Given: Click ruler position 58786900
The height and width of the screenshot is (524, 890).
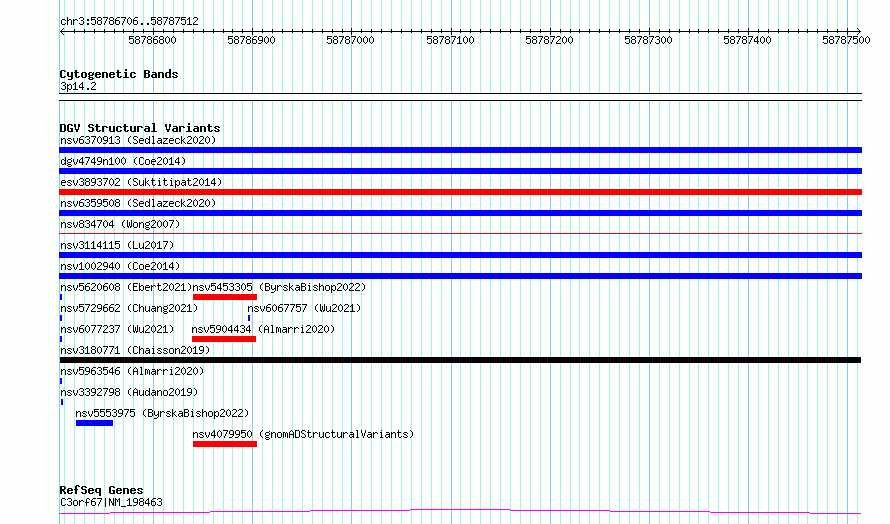Looking at the screenshot, I should [x=251, y=40].
